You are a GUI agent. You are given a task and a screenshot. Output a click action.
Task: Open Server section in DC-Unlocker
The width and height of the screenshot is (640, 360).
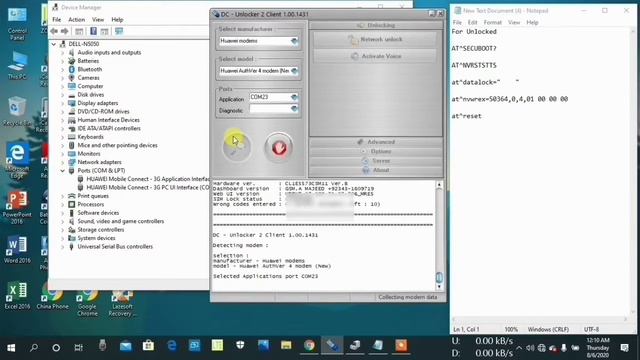click(376, 160)
